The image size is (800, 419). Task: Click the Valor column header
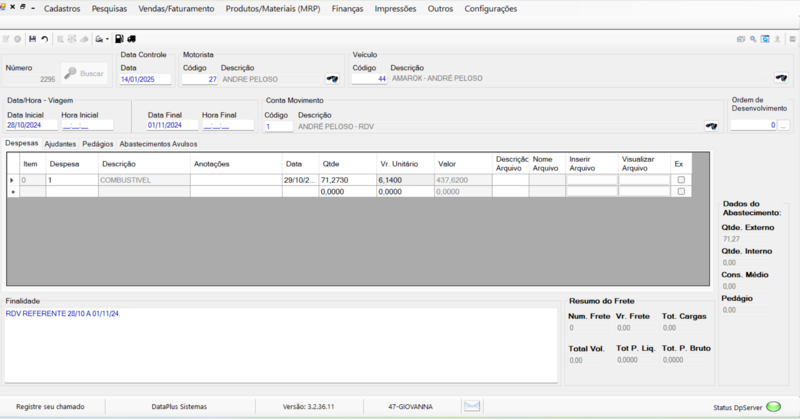click(x=463, y=164)
